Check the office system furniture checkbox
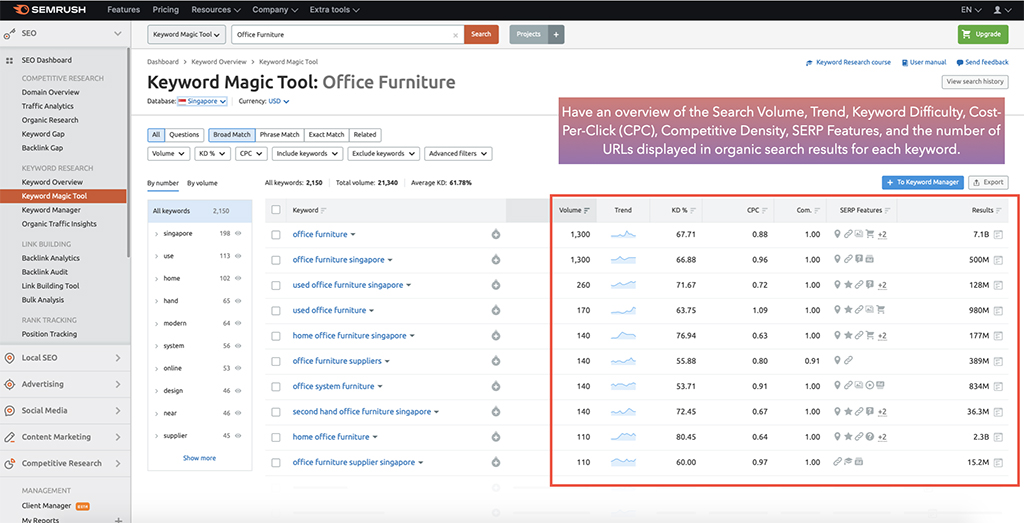Viewport: 1024px width, 523px height. pyautogui.click(x=276, y=387)
